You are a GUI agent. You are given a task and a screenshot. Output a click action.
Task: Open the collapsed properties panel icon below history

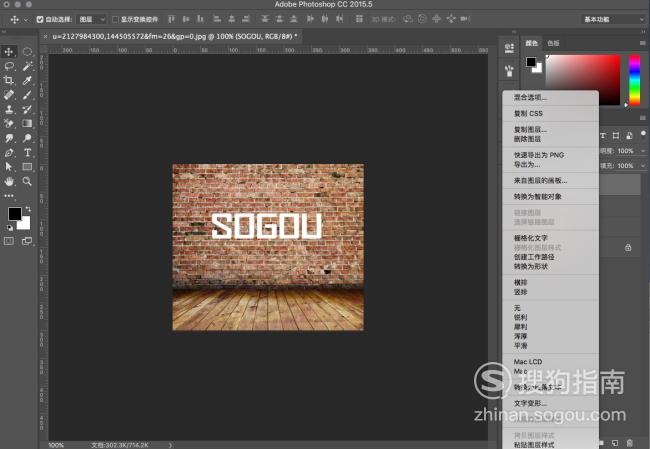click(509, 71)
